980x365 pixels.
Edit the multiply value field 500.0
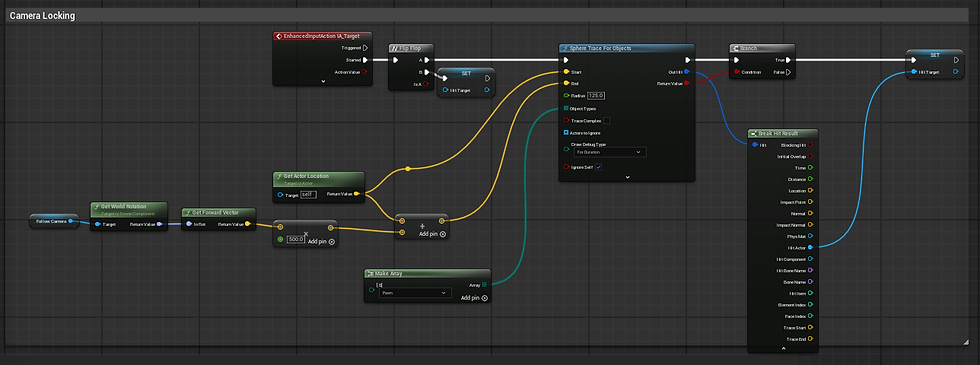(295, 239)
